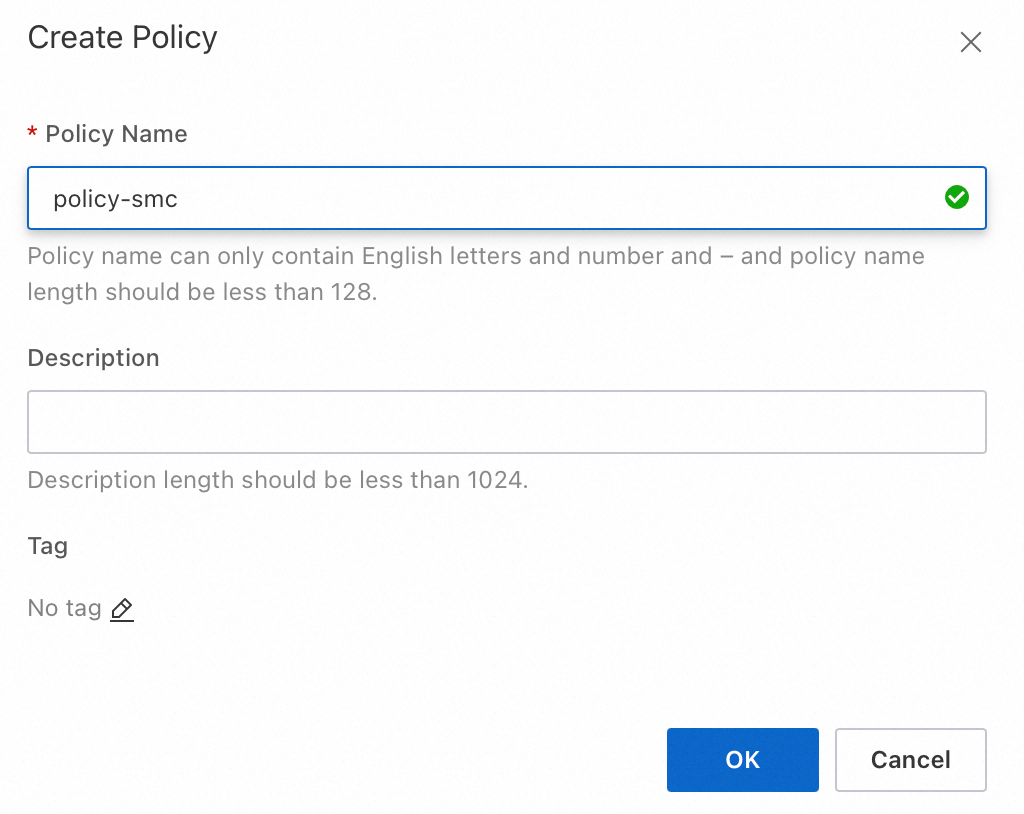Close the Create Policy dialog with the X
This screenshot has height=814, width=1024.
[x=970, y=42]
